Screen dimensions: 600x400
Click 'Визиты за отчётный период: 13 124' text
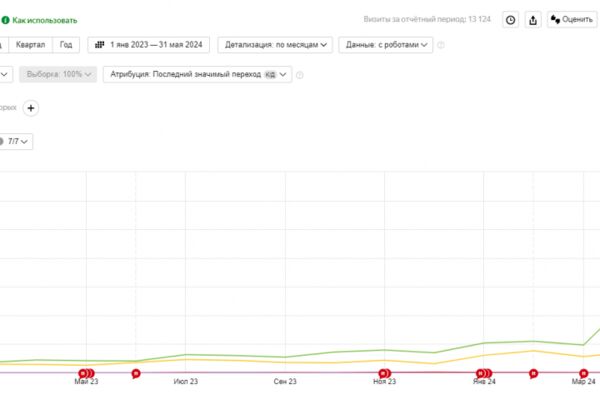click(427, 19)
